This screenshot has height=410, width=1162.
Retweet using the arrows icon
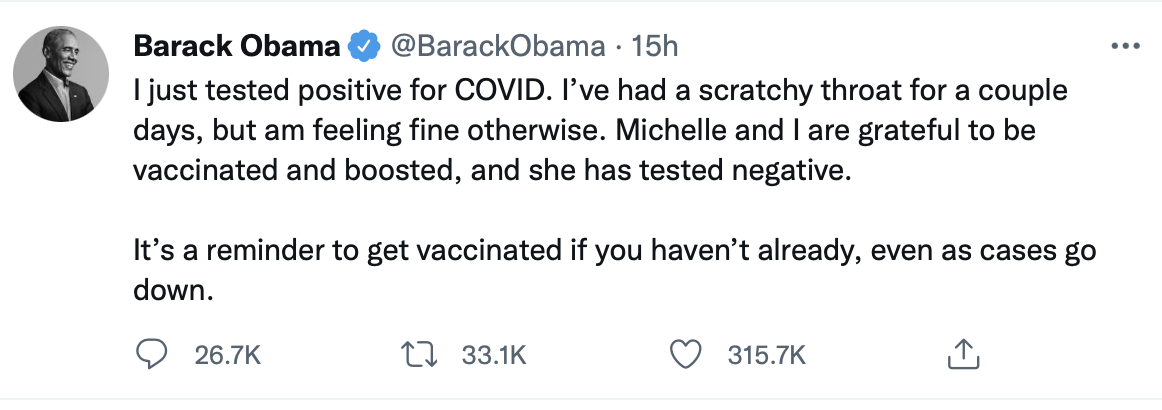pos(417,355)
